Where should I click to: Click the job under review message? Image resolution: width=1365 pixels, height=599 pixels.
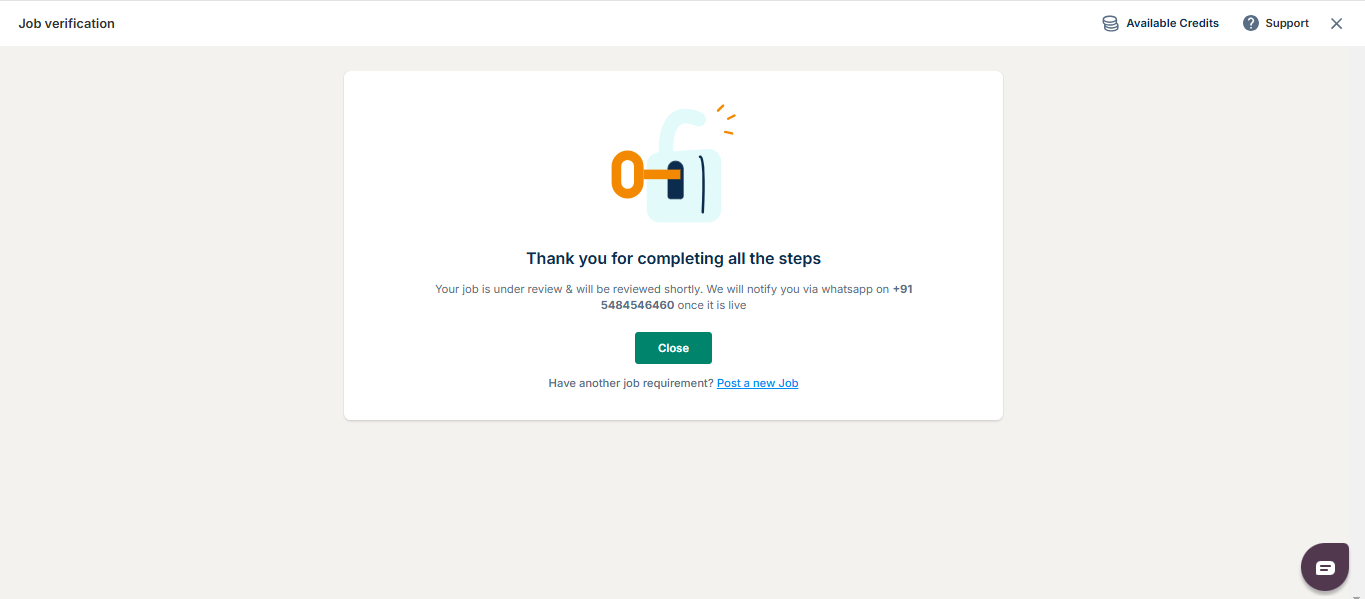[x=673, y=297]
